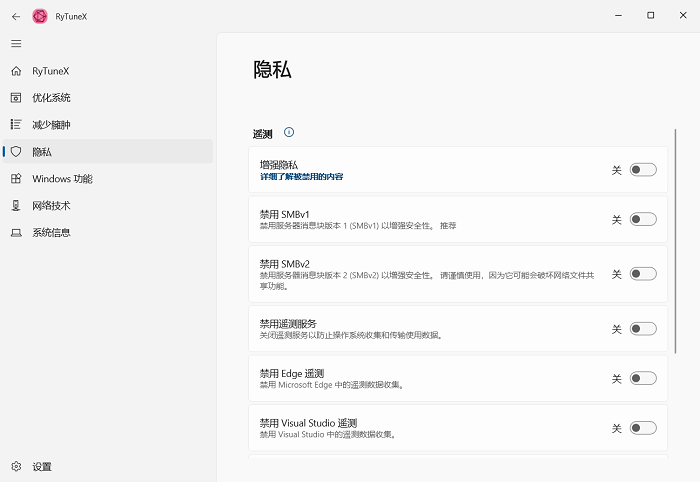Click the info icon next to 遥测
This screenshot has height=482, width=700.
[289, 132]
